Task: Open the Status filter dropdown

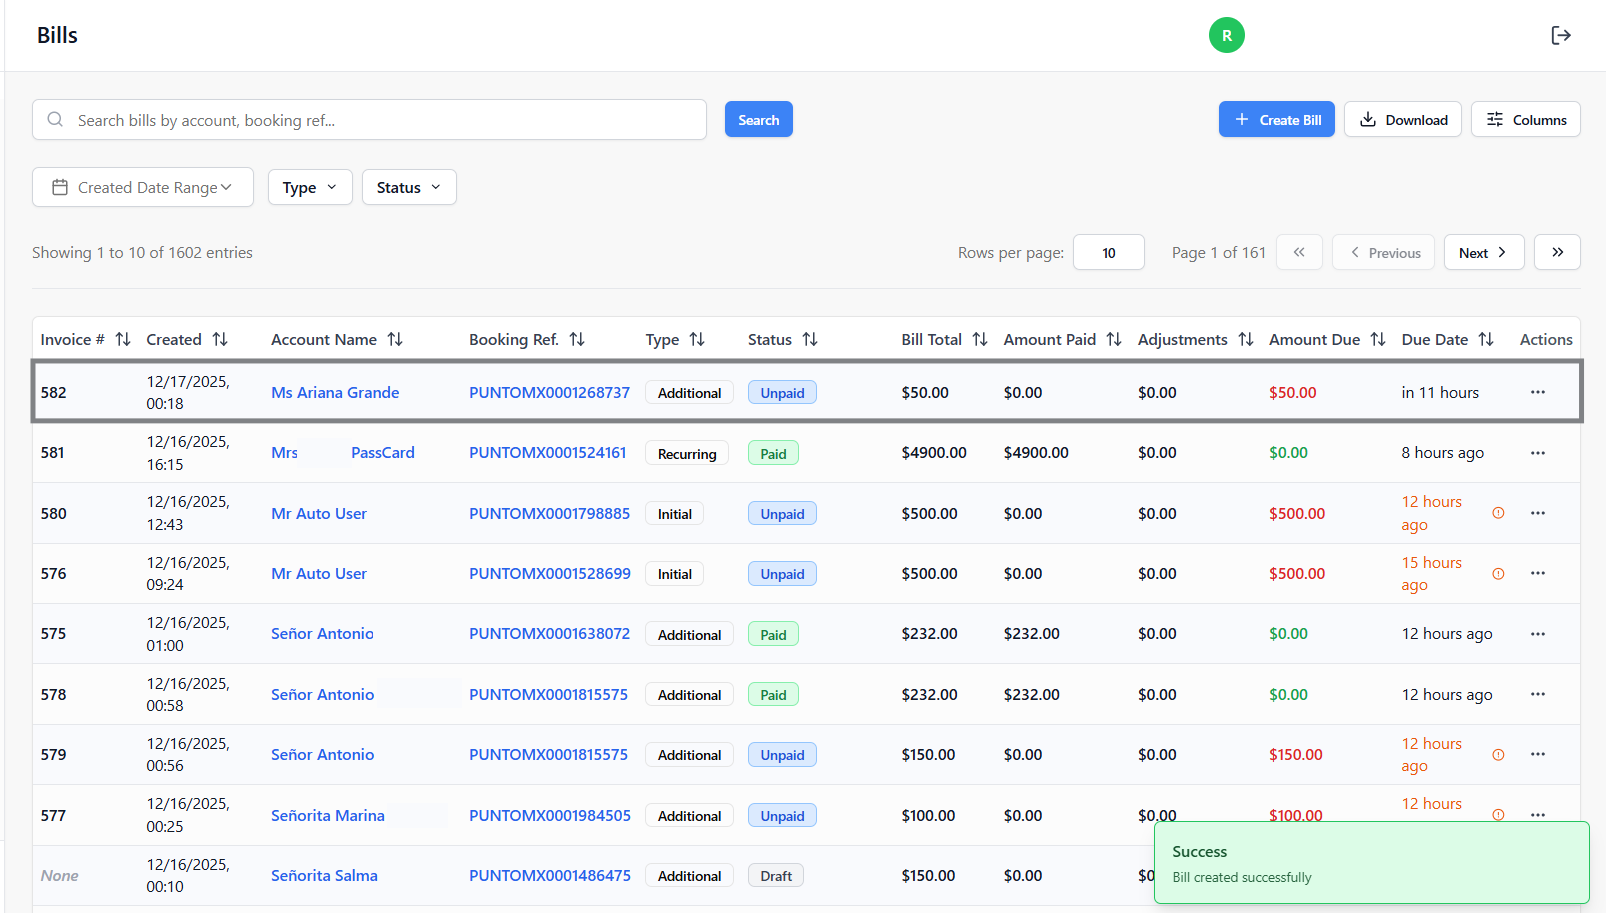Action: (409, 187)
